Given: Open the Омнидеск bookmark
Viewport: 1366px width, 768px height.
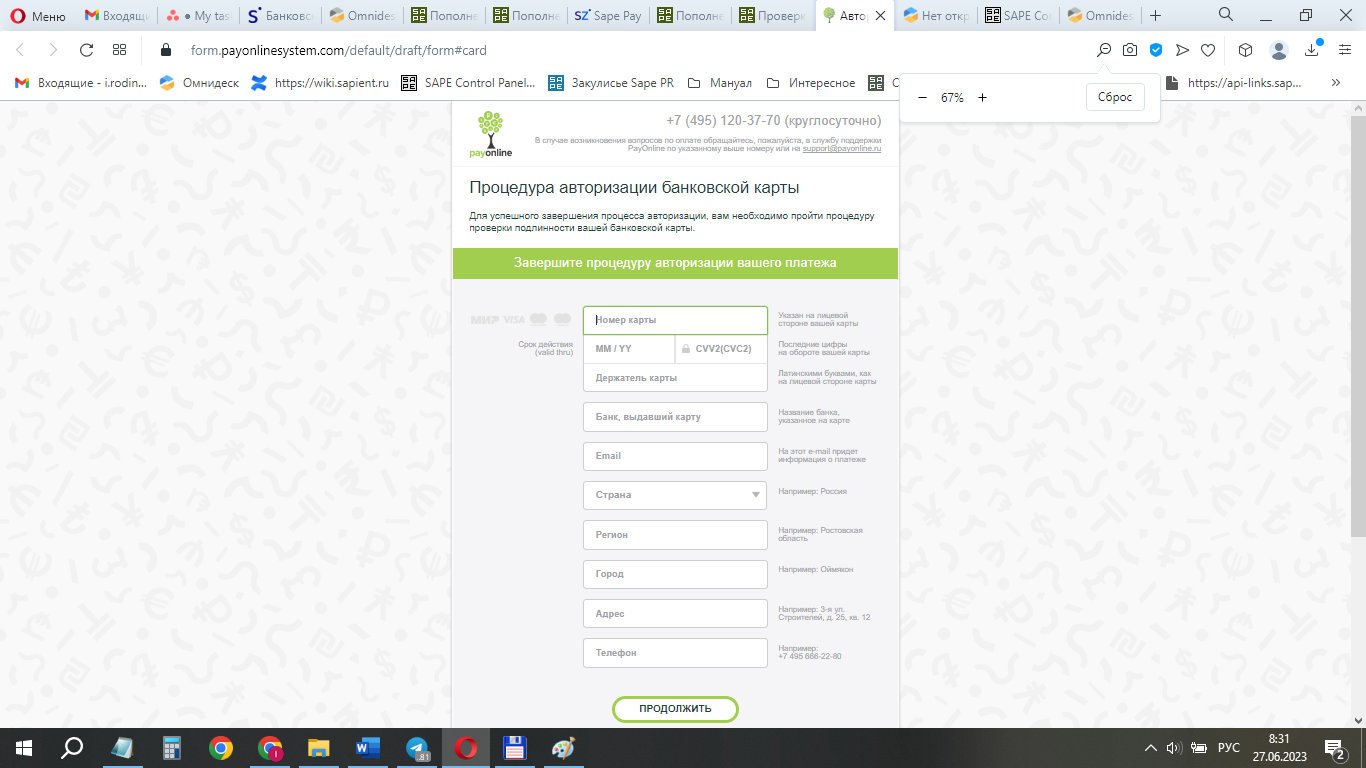Looking at the screenshot, I should pos(200,83).
